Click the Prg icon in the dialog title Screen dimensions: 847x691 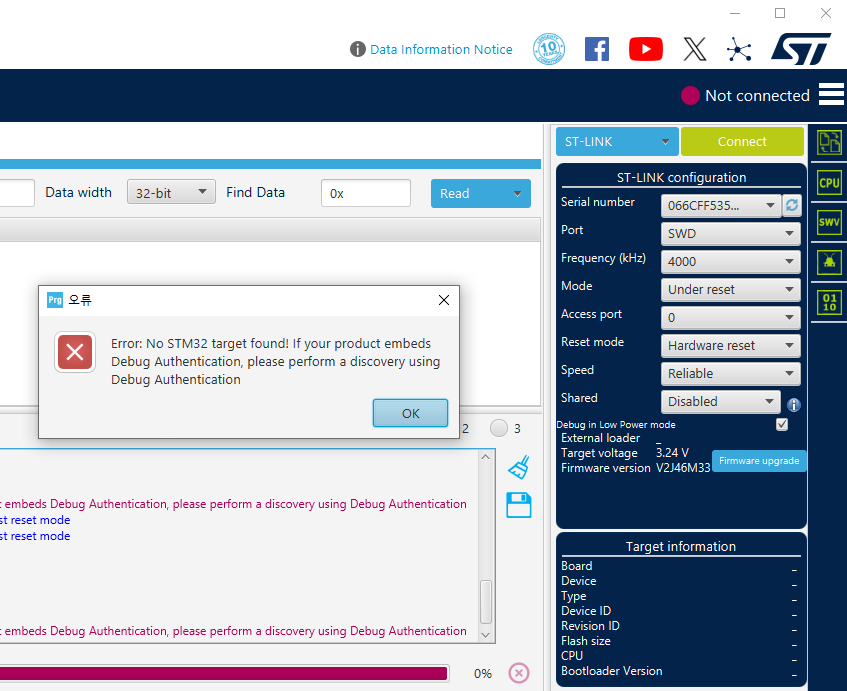click(55, 300)
